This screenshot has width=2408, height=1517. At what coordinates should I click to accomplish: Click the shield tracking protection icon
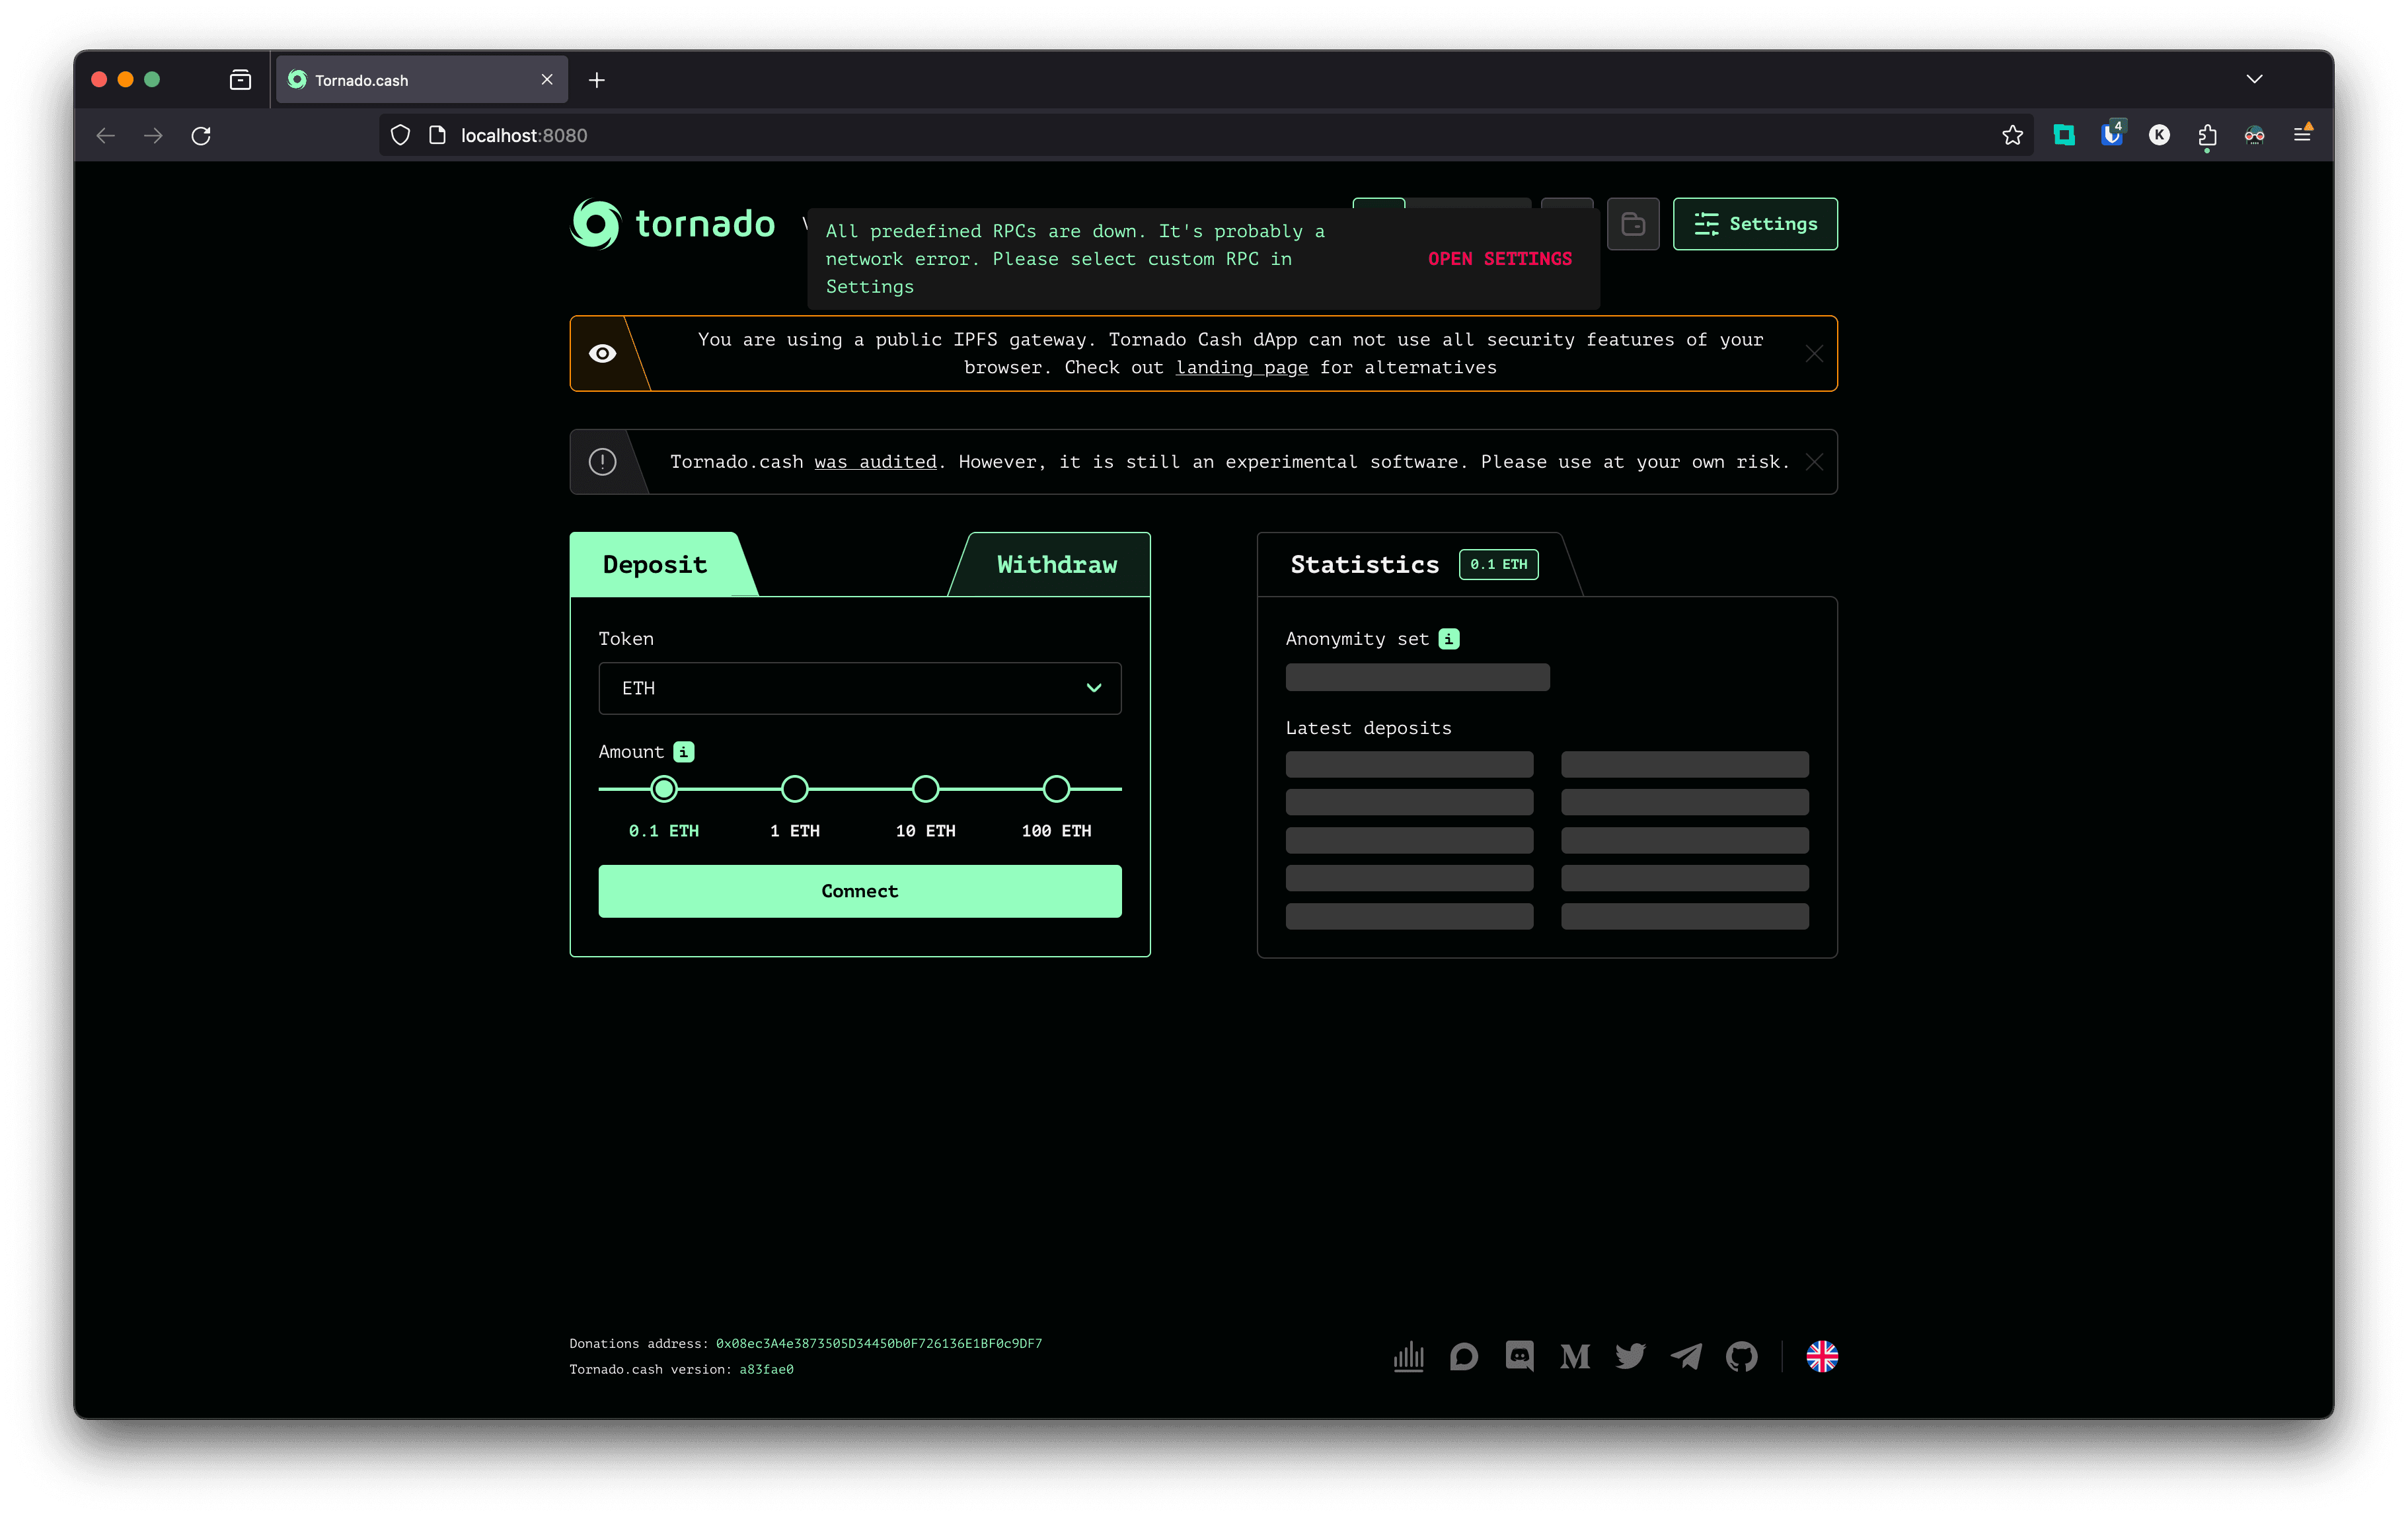[400, 135]
